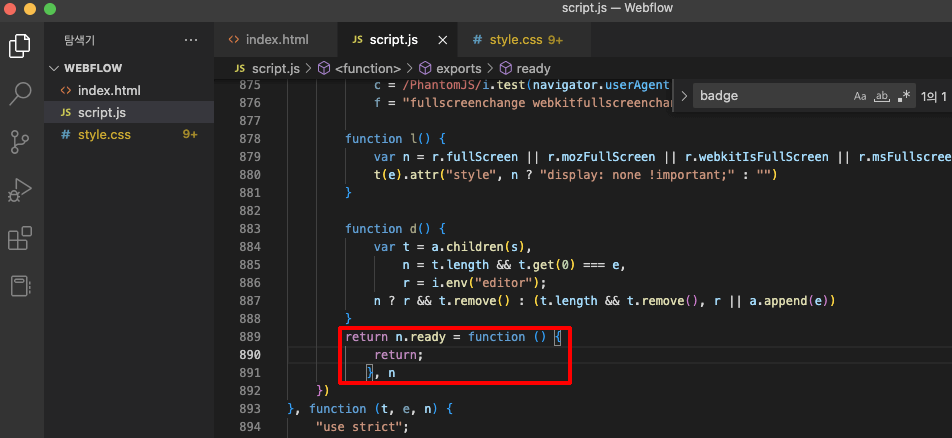
Task: Switch to the index.html tab
Action: [276, 40]
